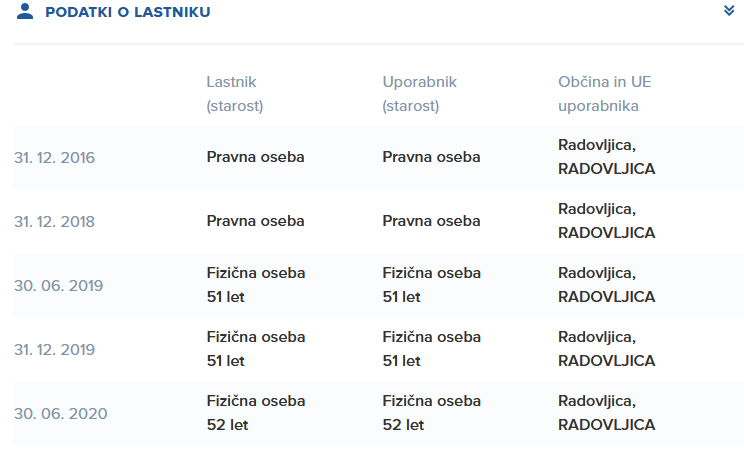The image size is (744, 450).
Task: Select the Uporabnik (starost) column header
Action: [419, 94]
